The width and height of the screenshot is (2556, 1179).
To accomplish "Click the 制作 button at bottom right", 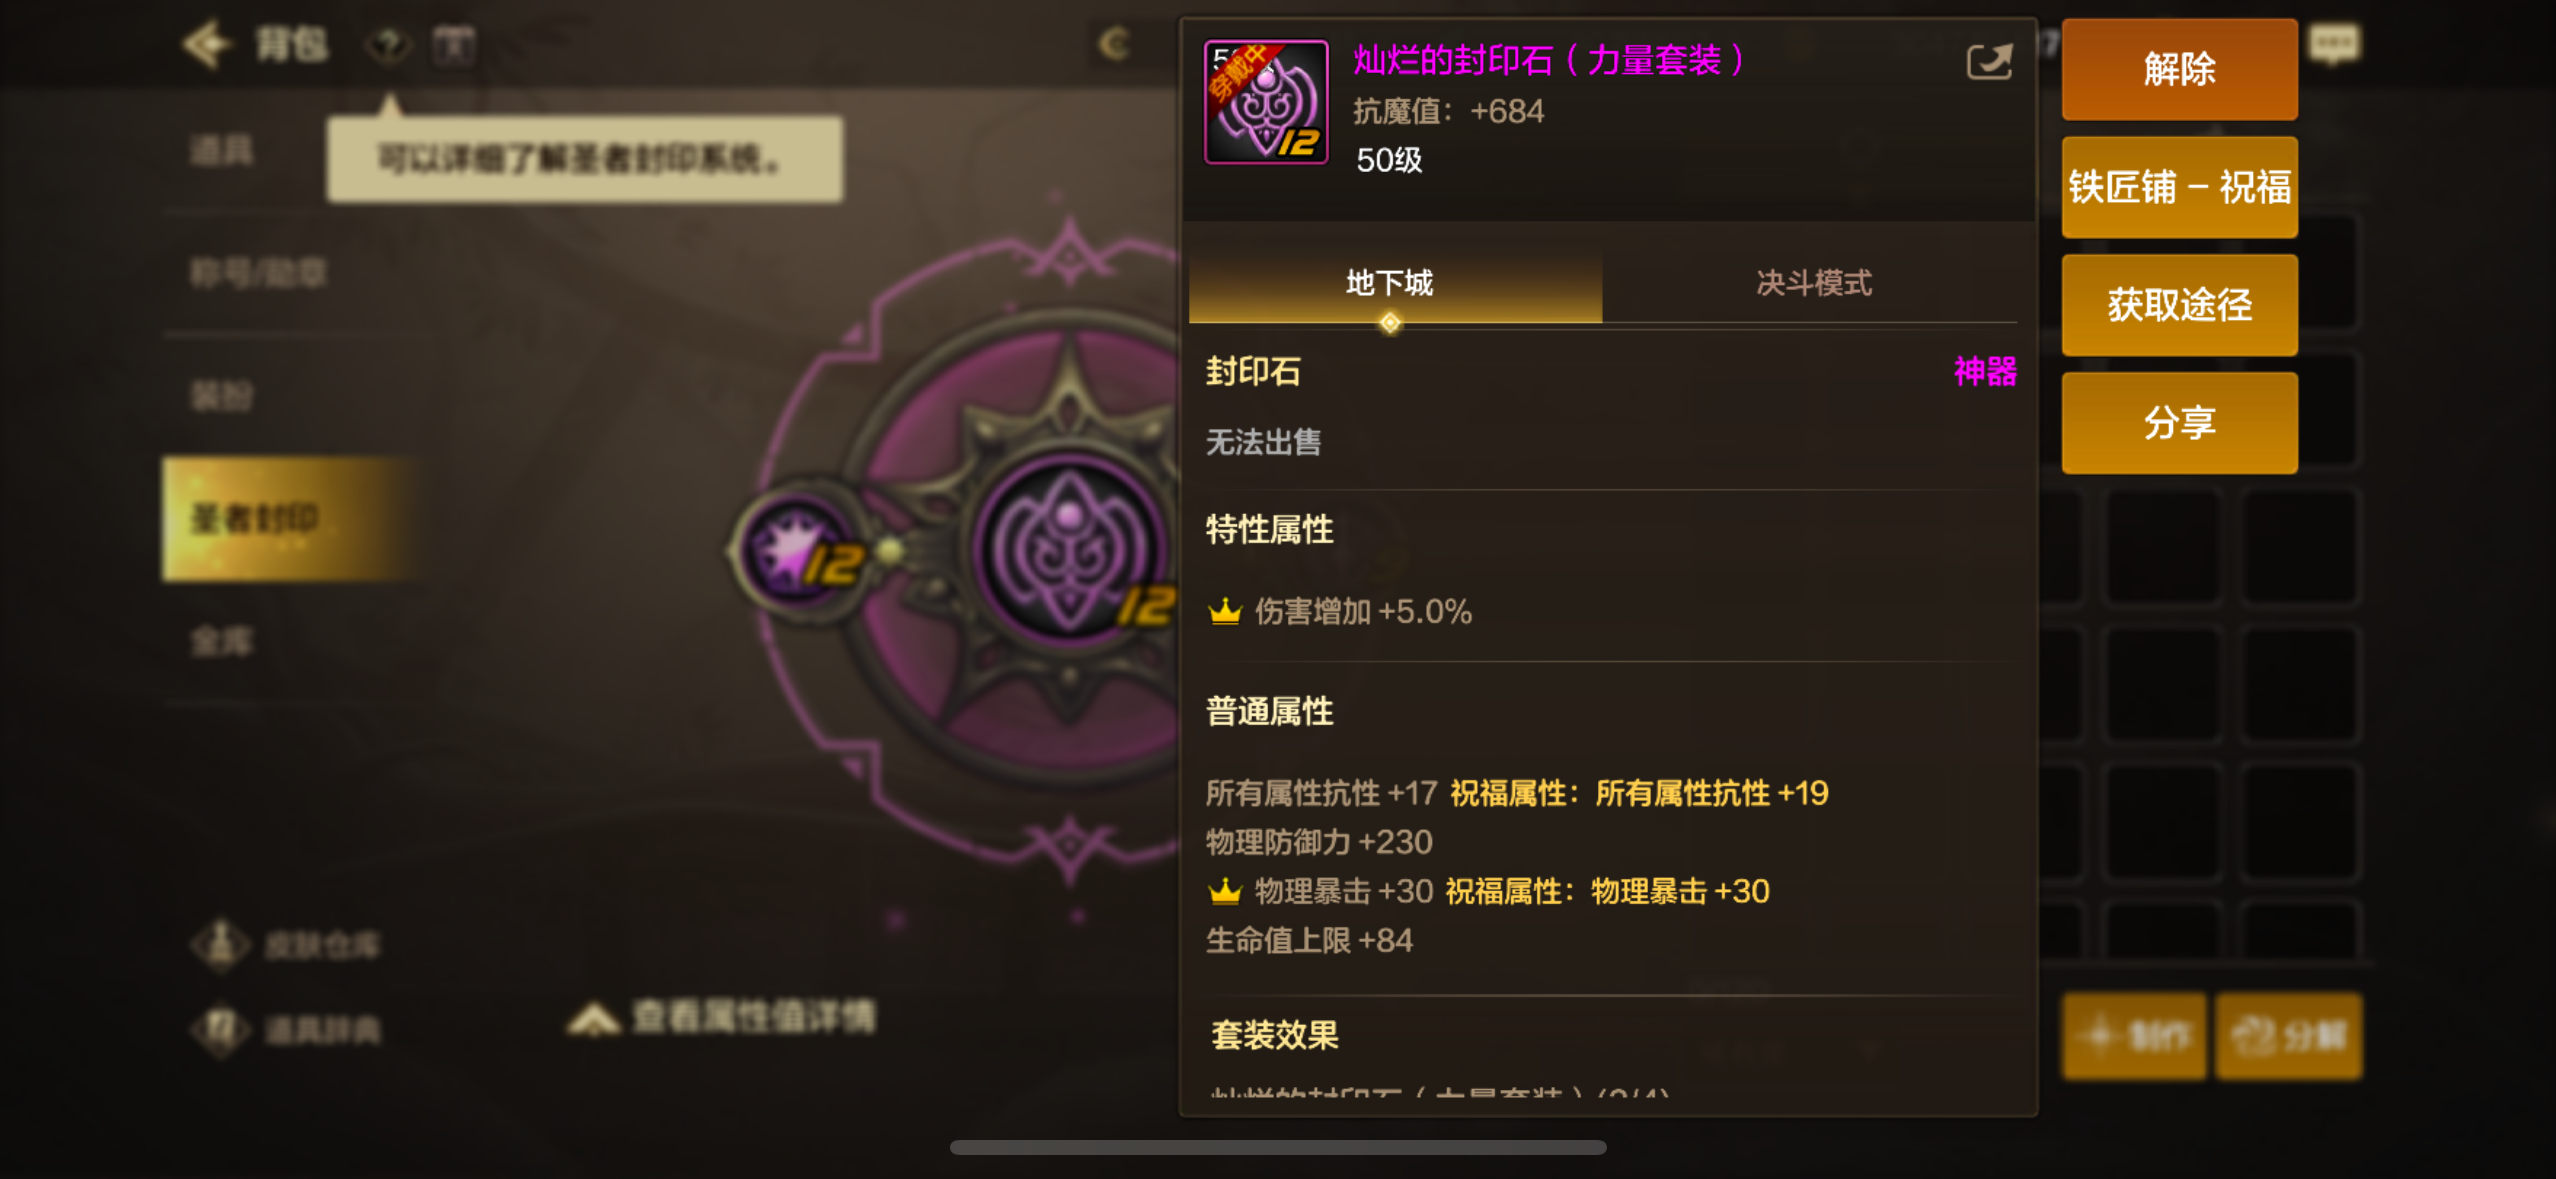I will (x=2134, y=1036).
